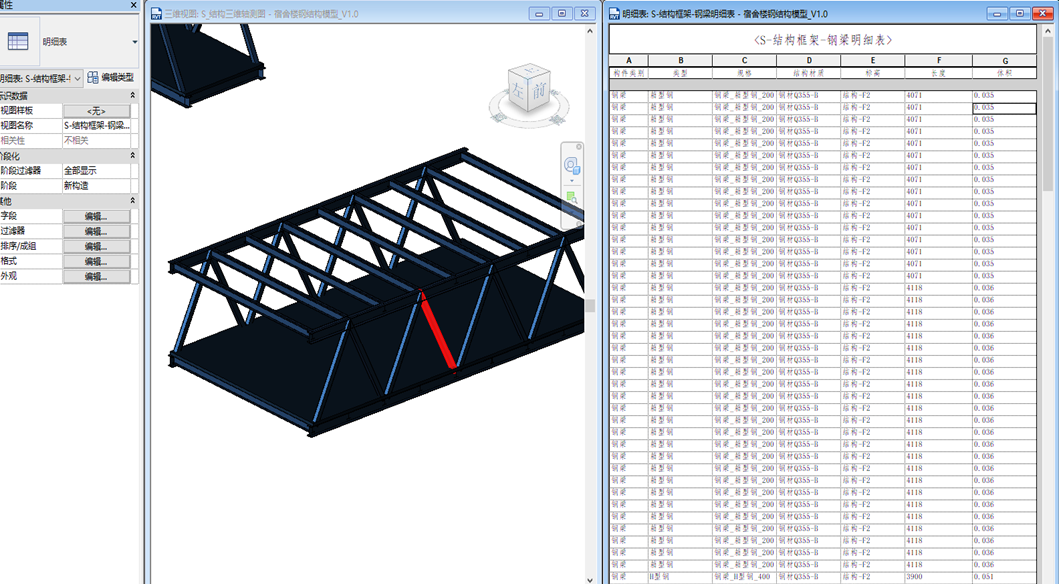
Task: Collapse the 阶段化 section in Properties
Action: point(132,156)
